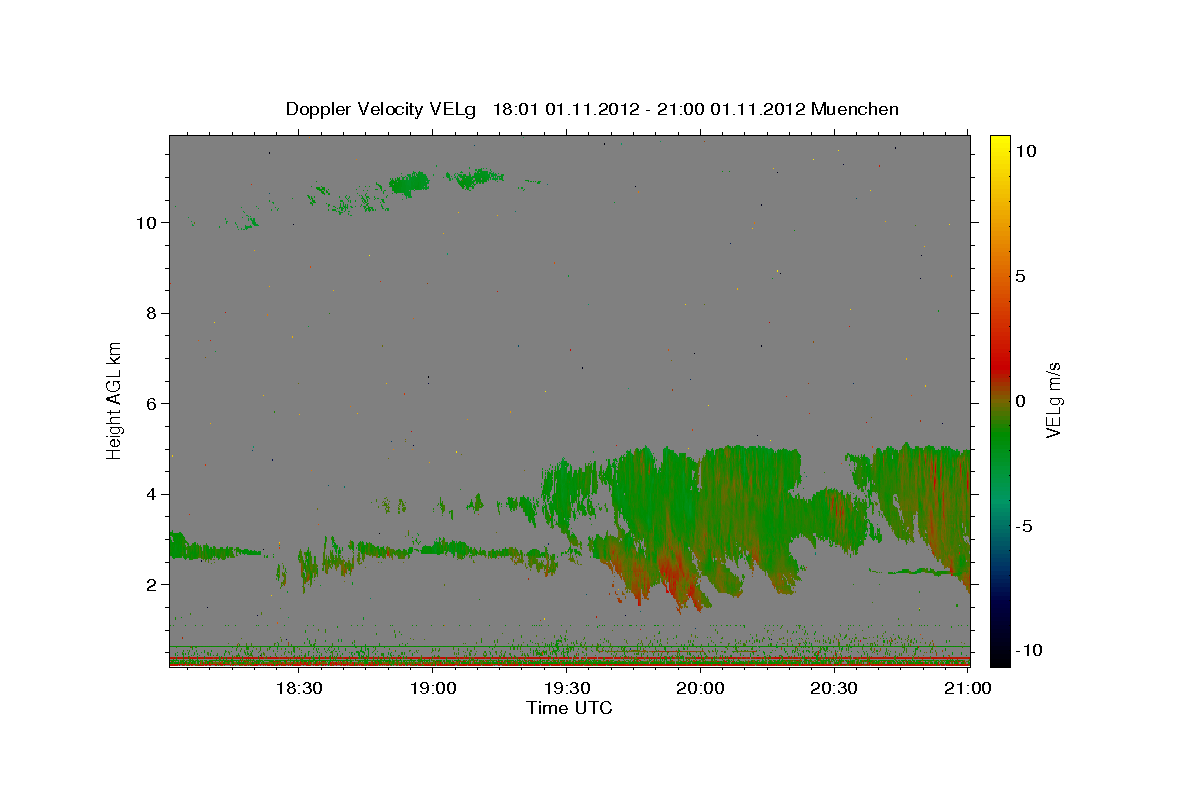Click the 20:00 time tick label

point(700,688)
